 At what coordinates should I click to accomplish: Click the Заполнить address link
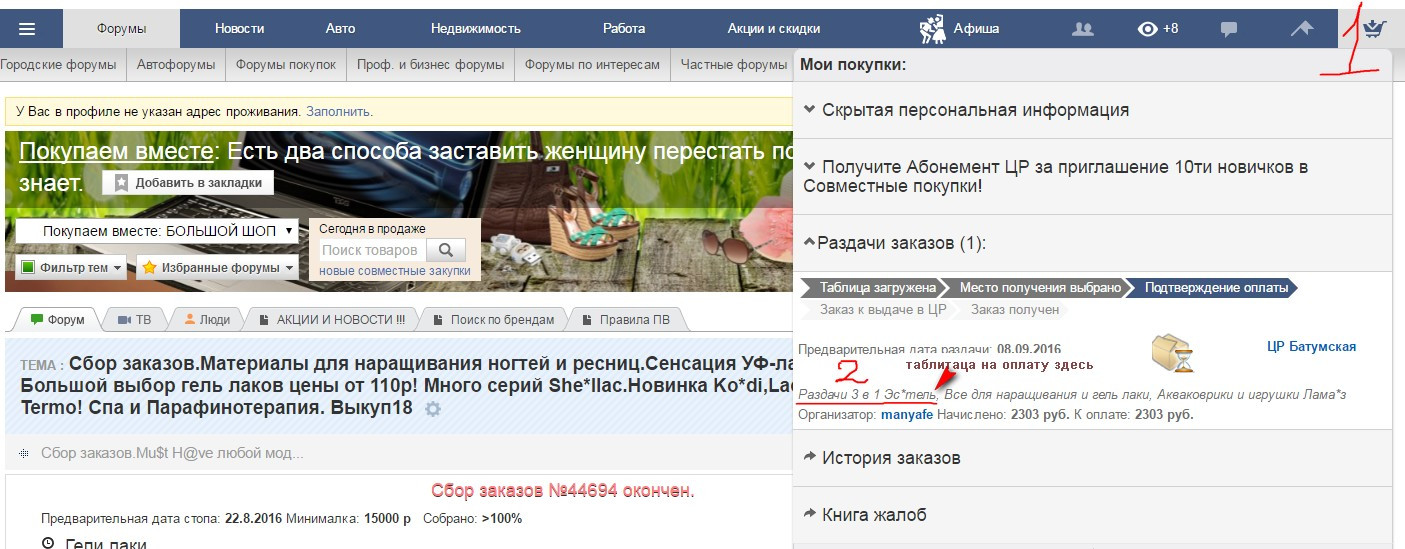click(x=338, y=112)
